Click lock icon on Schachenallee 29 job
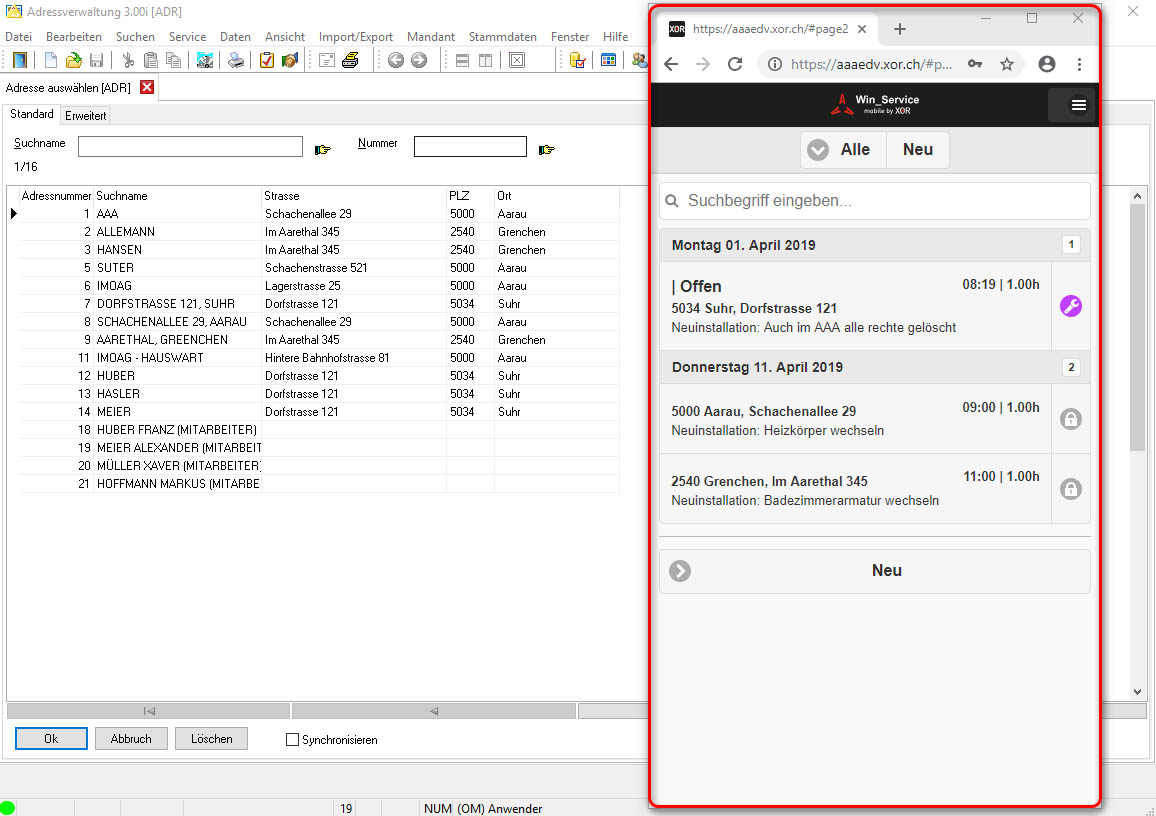Viewport: 1156px width, 816px height. click(x=1070, y=419)
